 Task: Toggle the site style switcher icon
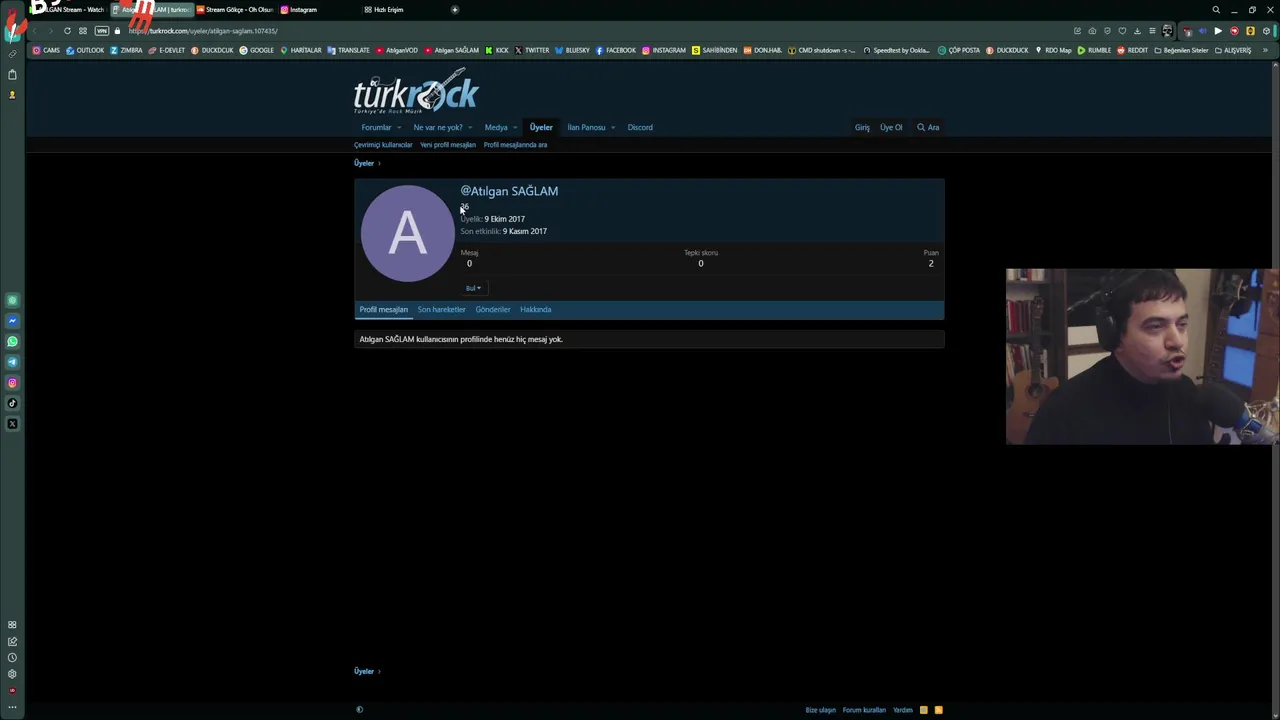pos(360,710)
